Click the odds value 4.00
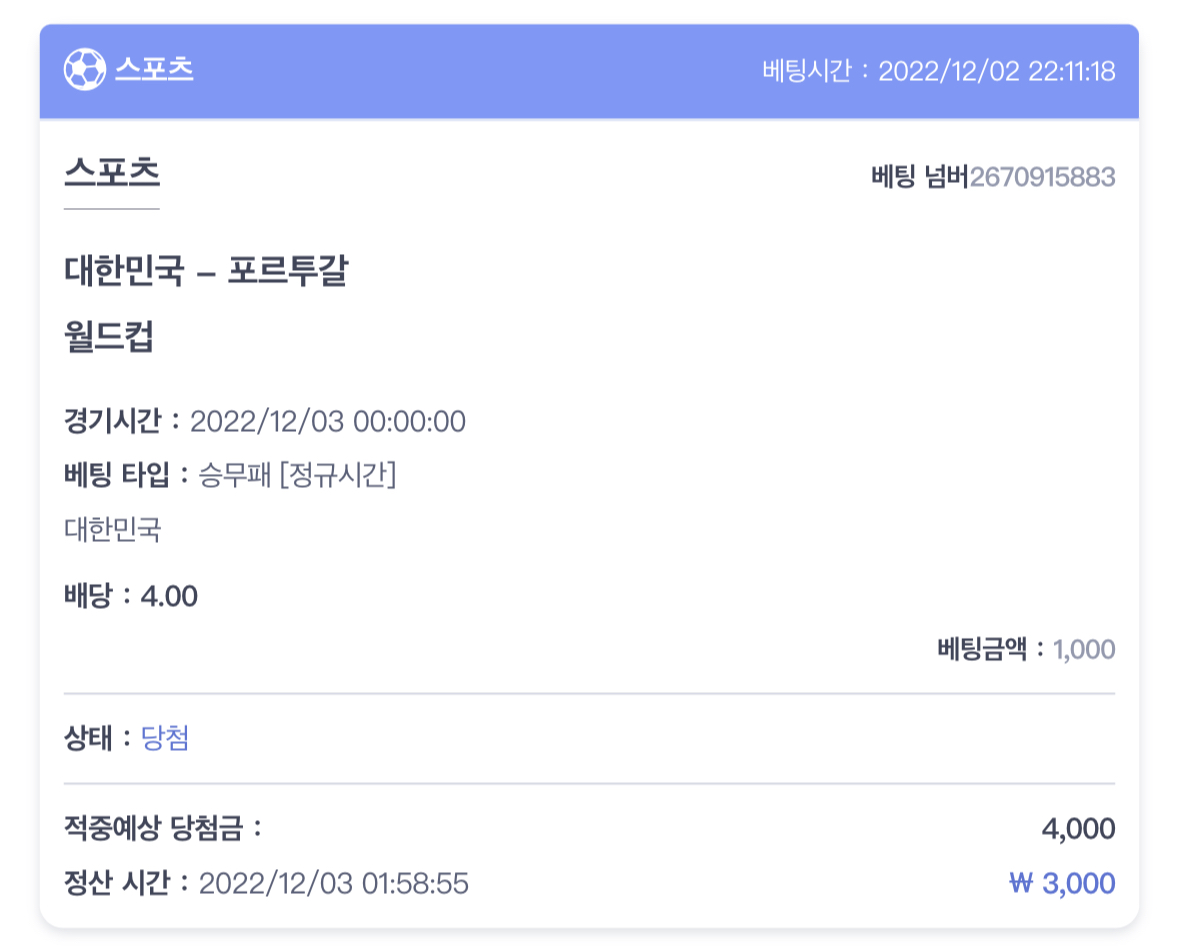Screen dimensions: 1179x946 [169, 596]
